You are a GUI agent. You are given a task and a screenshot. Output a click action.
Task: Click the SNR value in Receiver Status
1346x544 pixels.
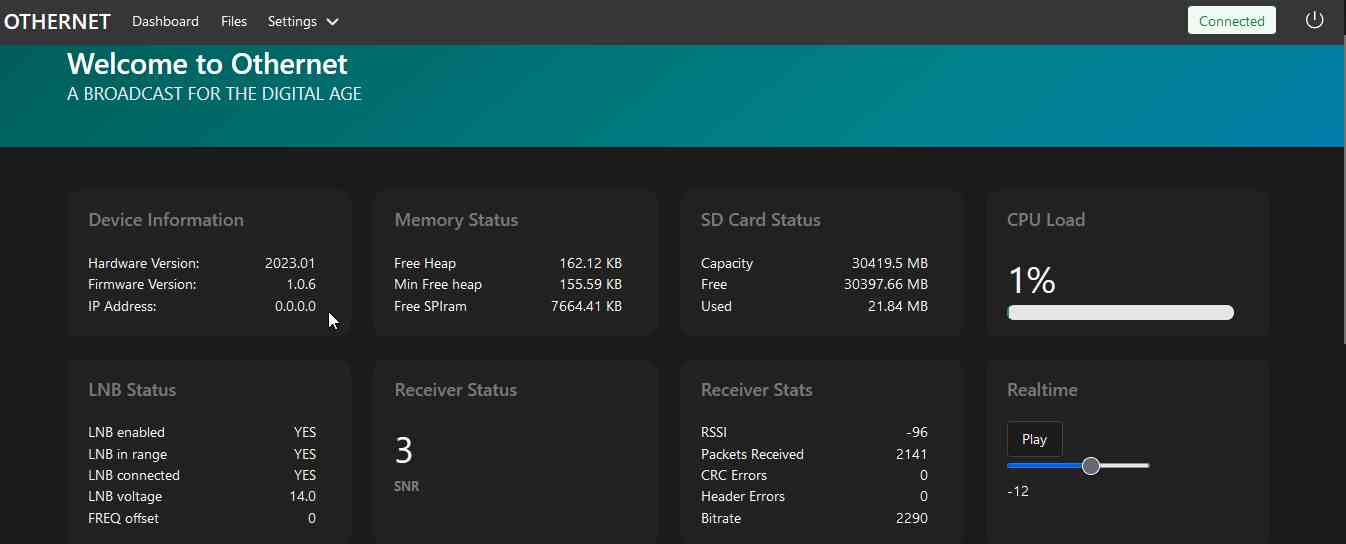404,451
